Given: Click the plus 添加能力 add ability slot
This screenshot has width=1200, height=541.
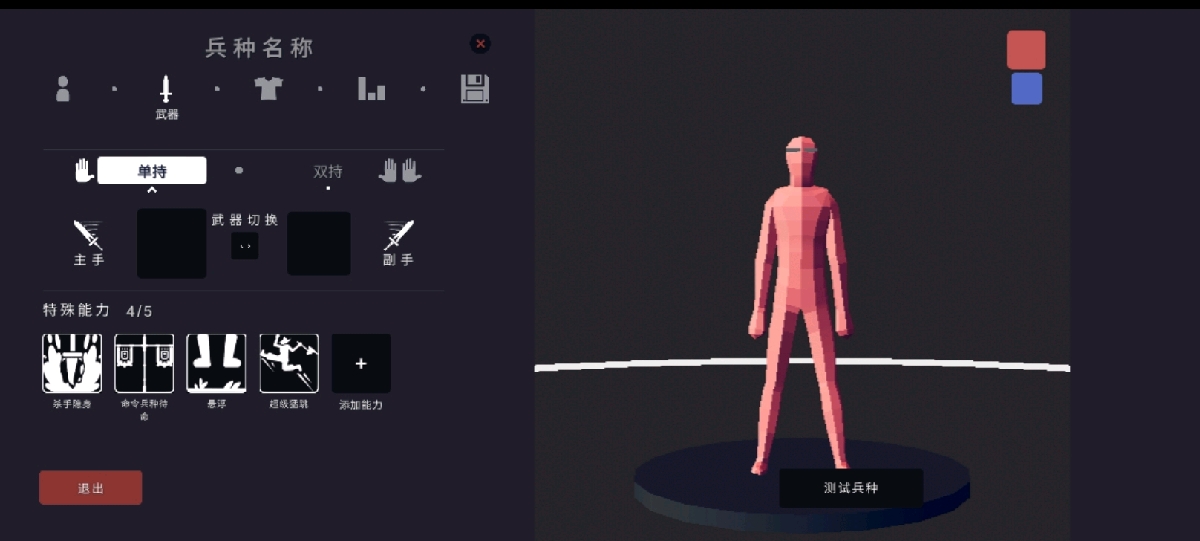Looking at the screenshot, I should (361, 363).
